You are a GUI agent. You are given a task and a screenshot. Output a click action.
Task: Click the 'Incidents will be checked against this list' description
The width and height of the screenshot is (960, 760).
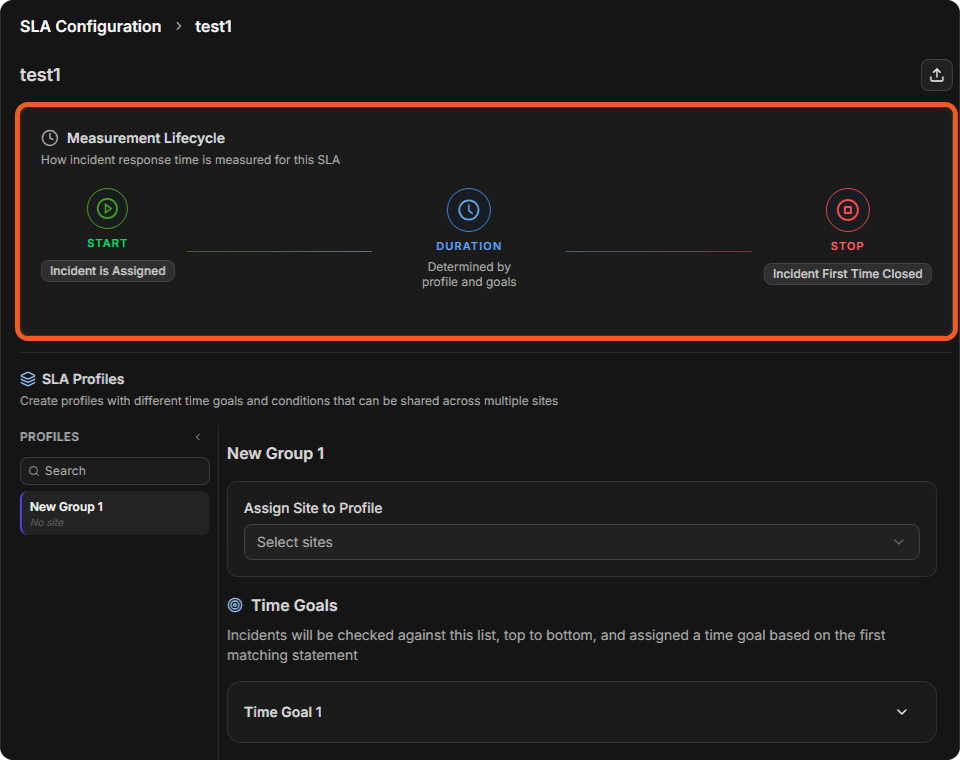click(556, 645)
